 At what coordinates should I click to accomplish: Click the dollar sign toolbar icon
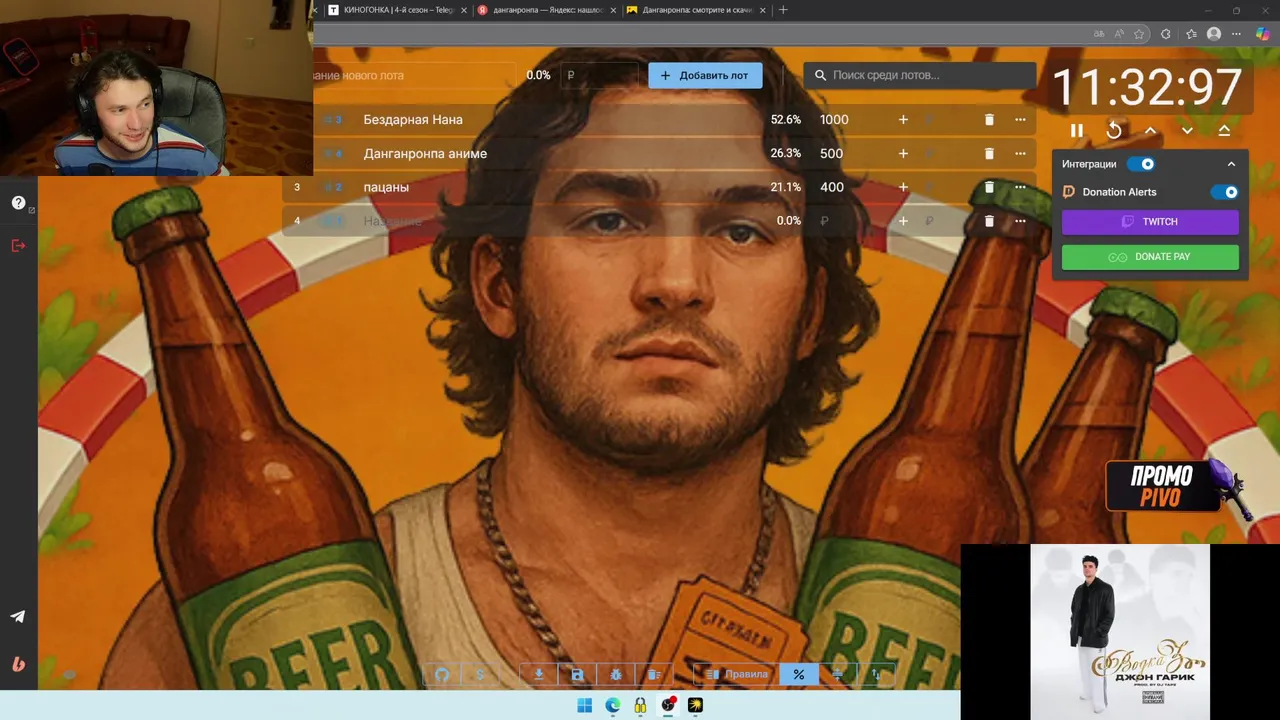[480, 674]
